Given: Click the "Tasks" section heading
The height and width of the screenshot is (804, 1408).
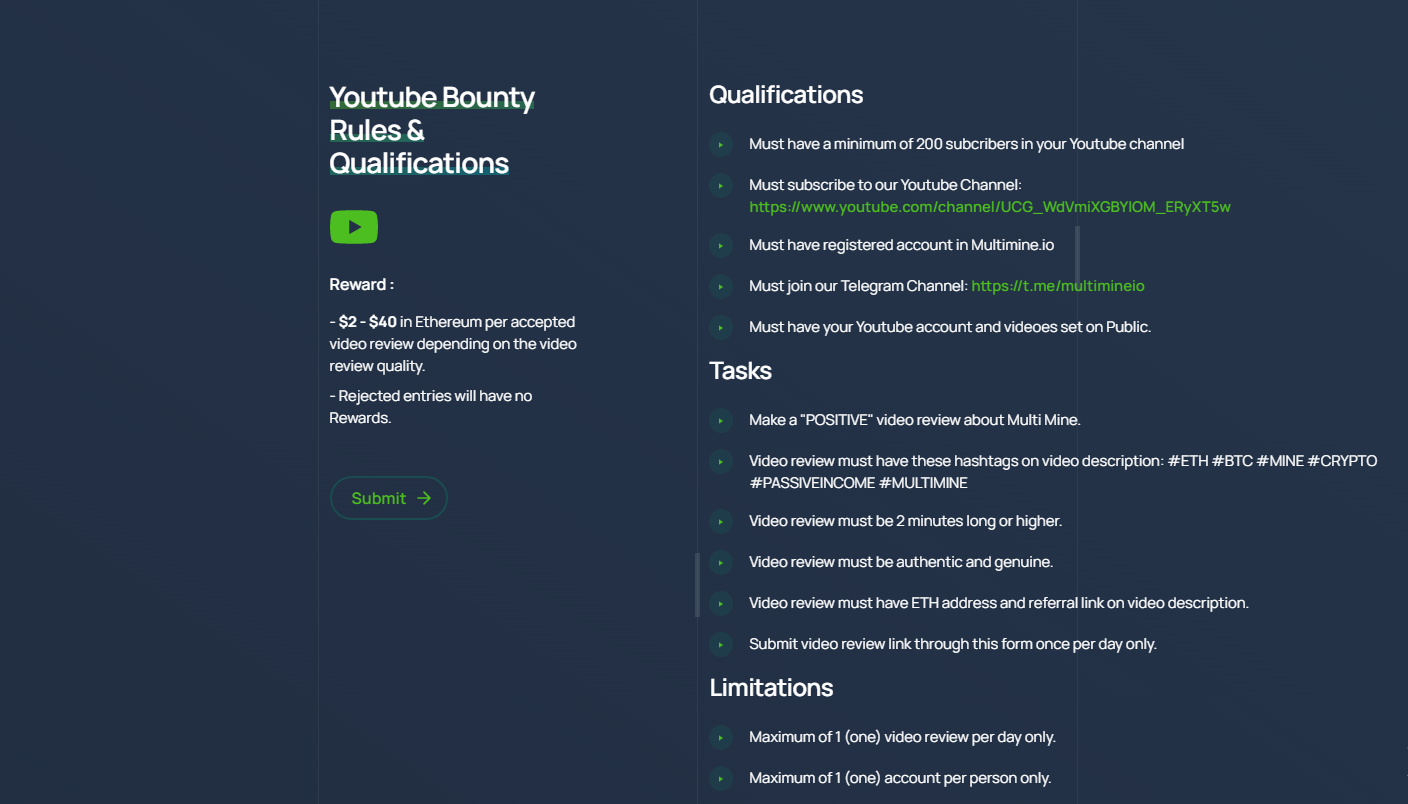Looking at the screenshot, I should [x=741, y=371].
